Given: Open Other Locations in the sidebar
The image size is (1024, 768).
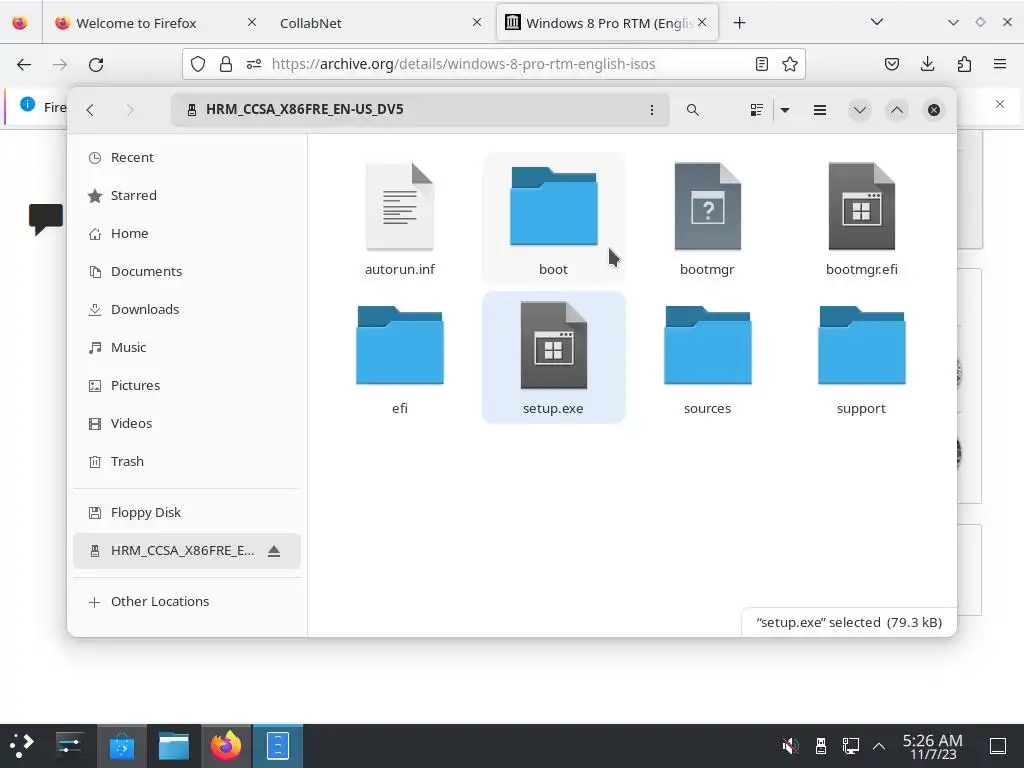Looking at the screenshot, I should (187, 601).
